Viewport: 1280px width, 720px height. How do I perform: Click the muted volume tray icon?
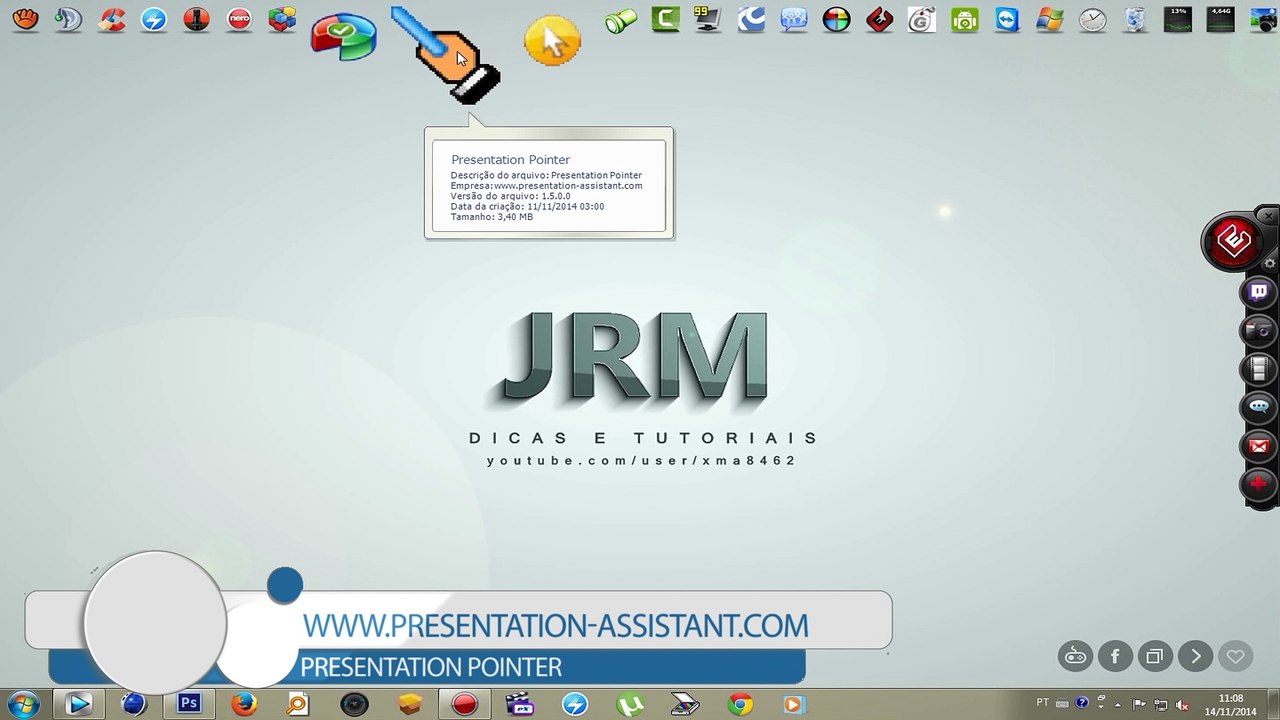[1181, 704]
